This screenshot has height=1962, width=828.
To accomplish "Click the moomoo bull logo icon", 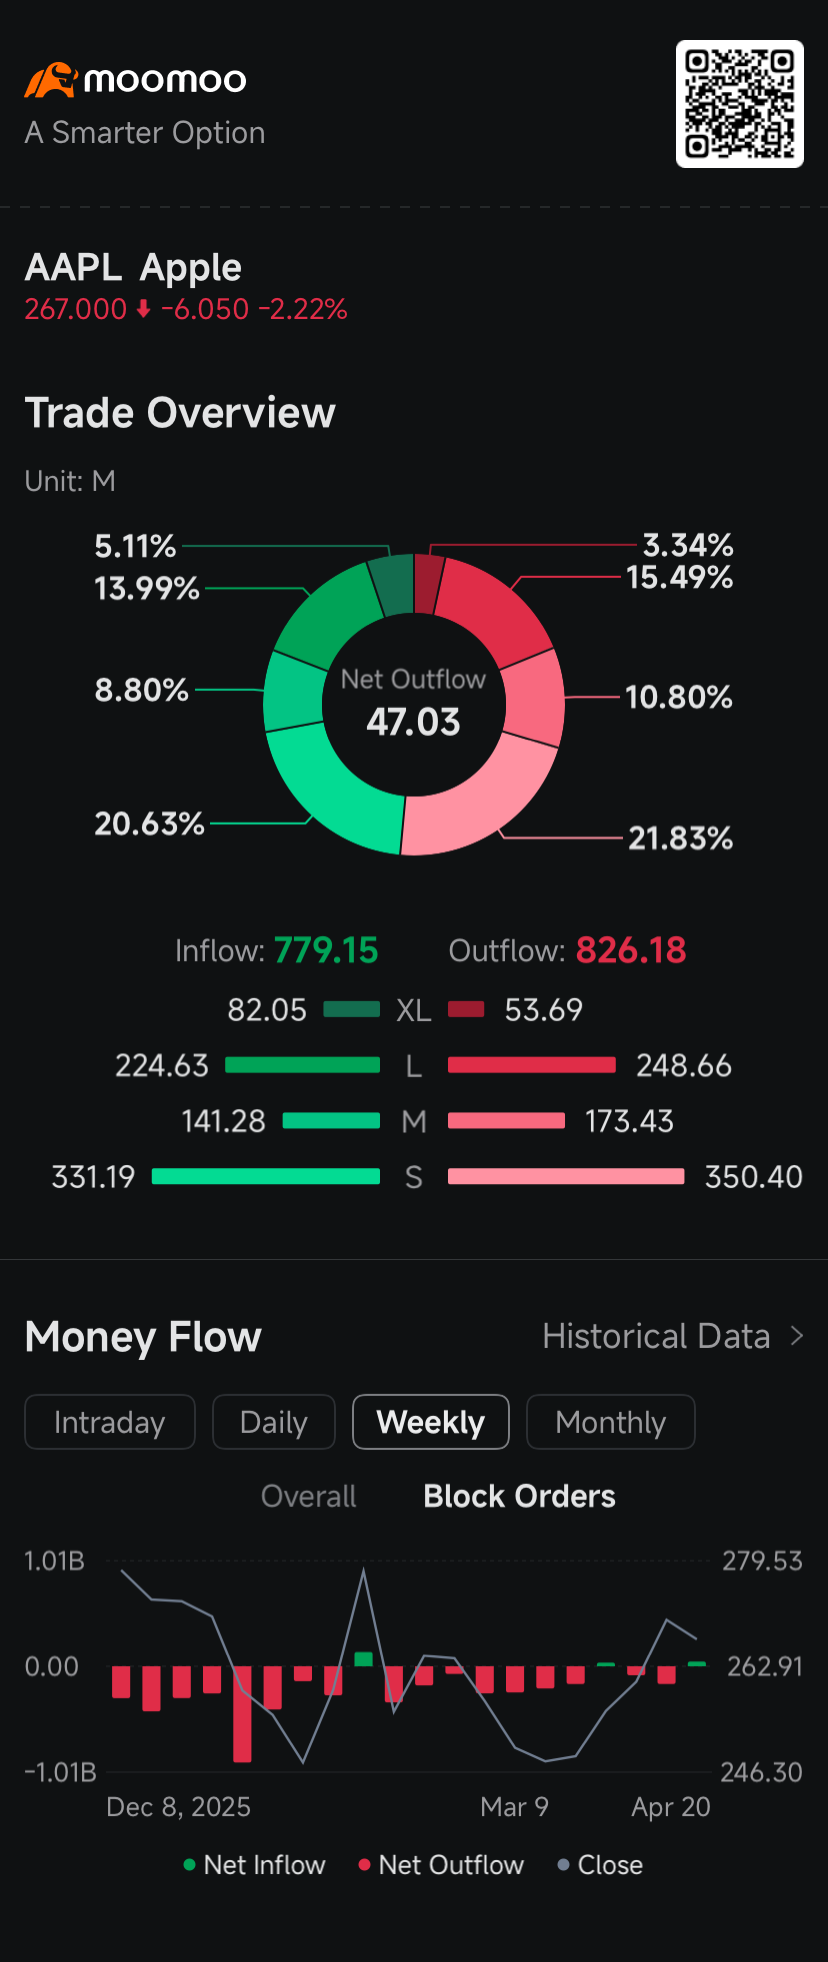I will click(50, 80).
